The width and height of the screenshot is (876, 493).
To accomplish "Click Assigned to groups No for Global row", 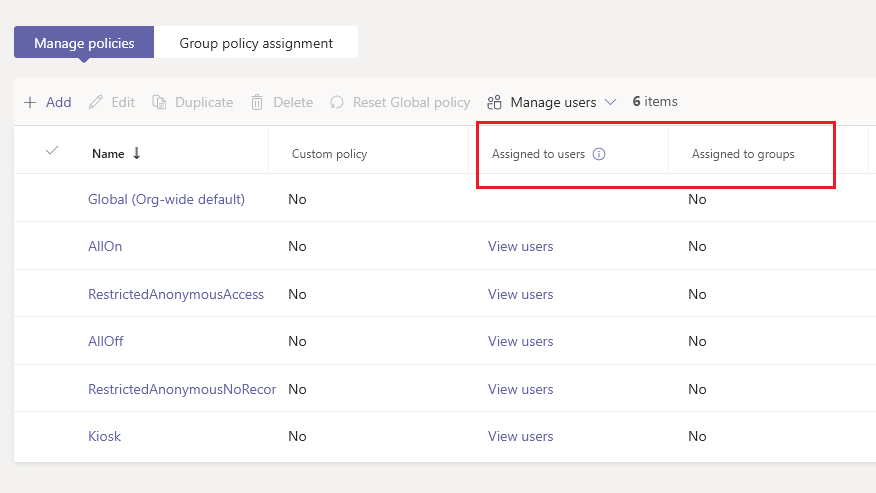I will 697,199.
